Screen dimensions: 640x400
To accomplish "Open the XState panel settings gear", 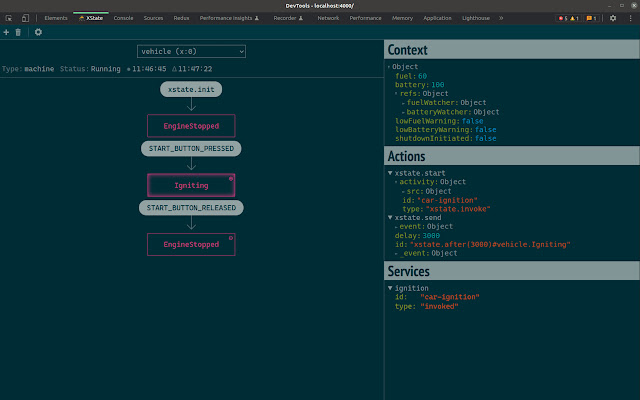I will click(38, 32).
